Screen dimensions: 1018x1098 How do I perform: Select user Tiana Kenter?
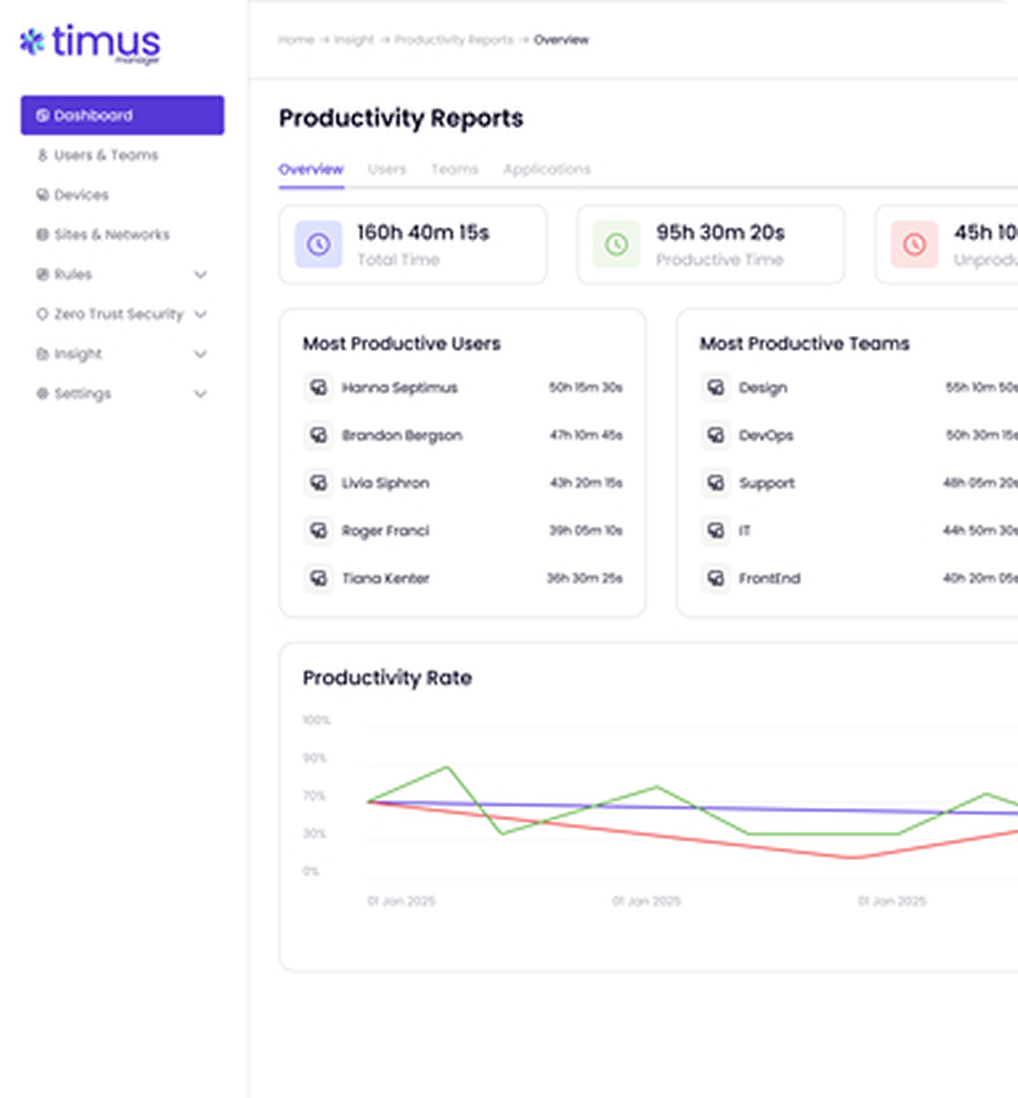click(385, 578)
